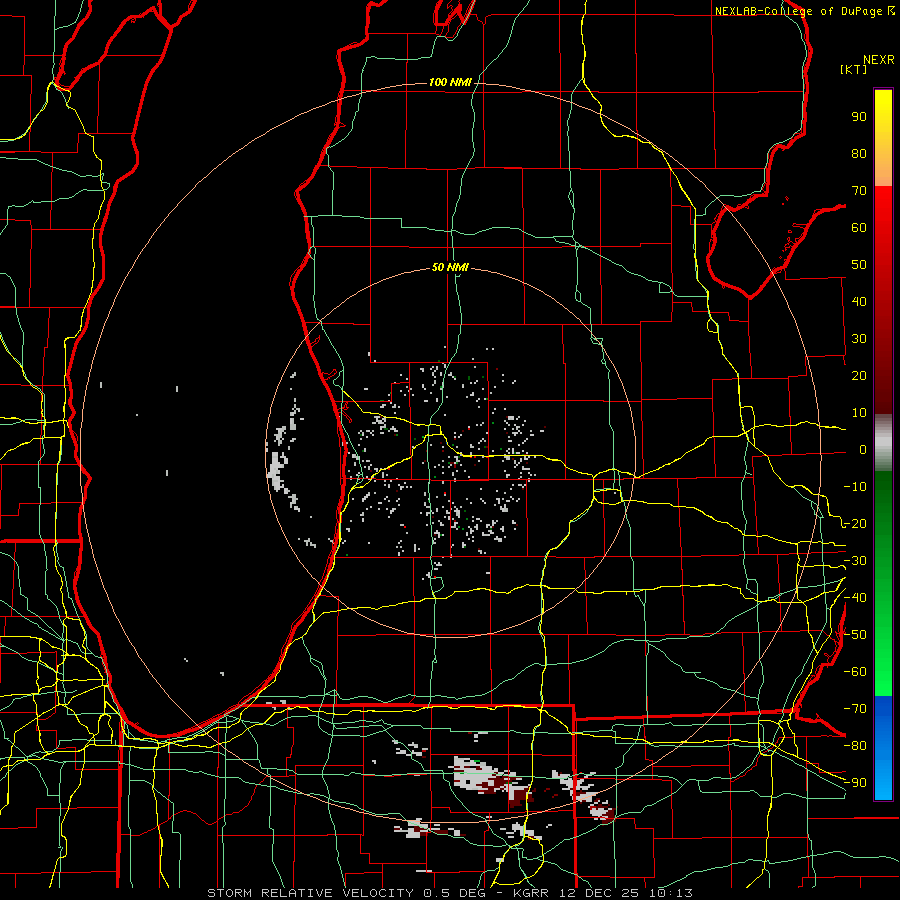
Task: Click the 30 value on velocity scale
Action: coord(859,339)
